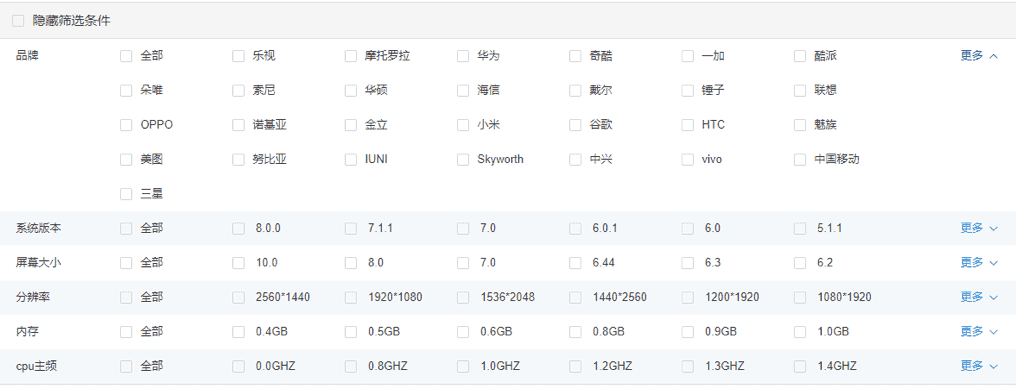The height and width of the screenshot is (389, 1016).
Task: Tick the Skyworth brand checkbox
Action: 463,159
